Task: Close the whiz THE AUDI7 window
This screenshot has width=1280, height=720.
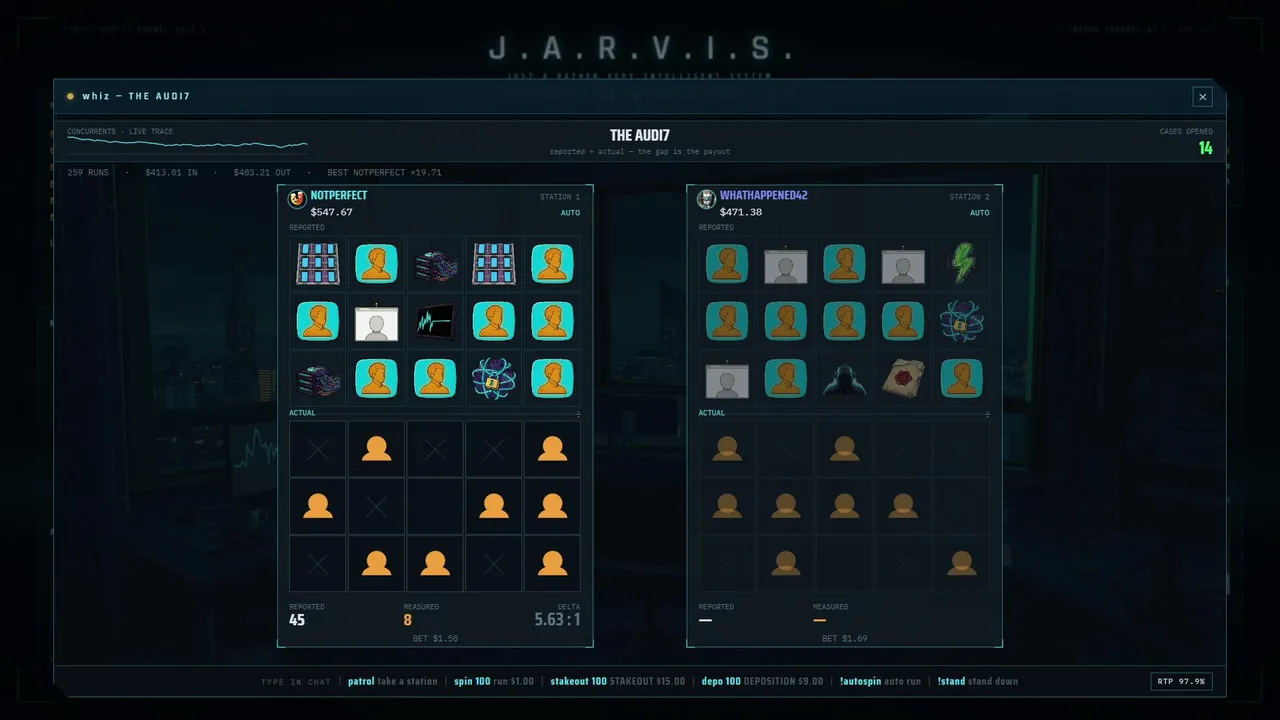Action: [x=1202, y=97]
